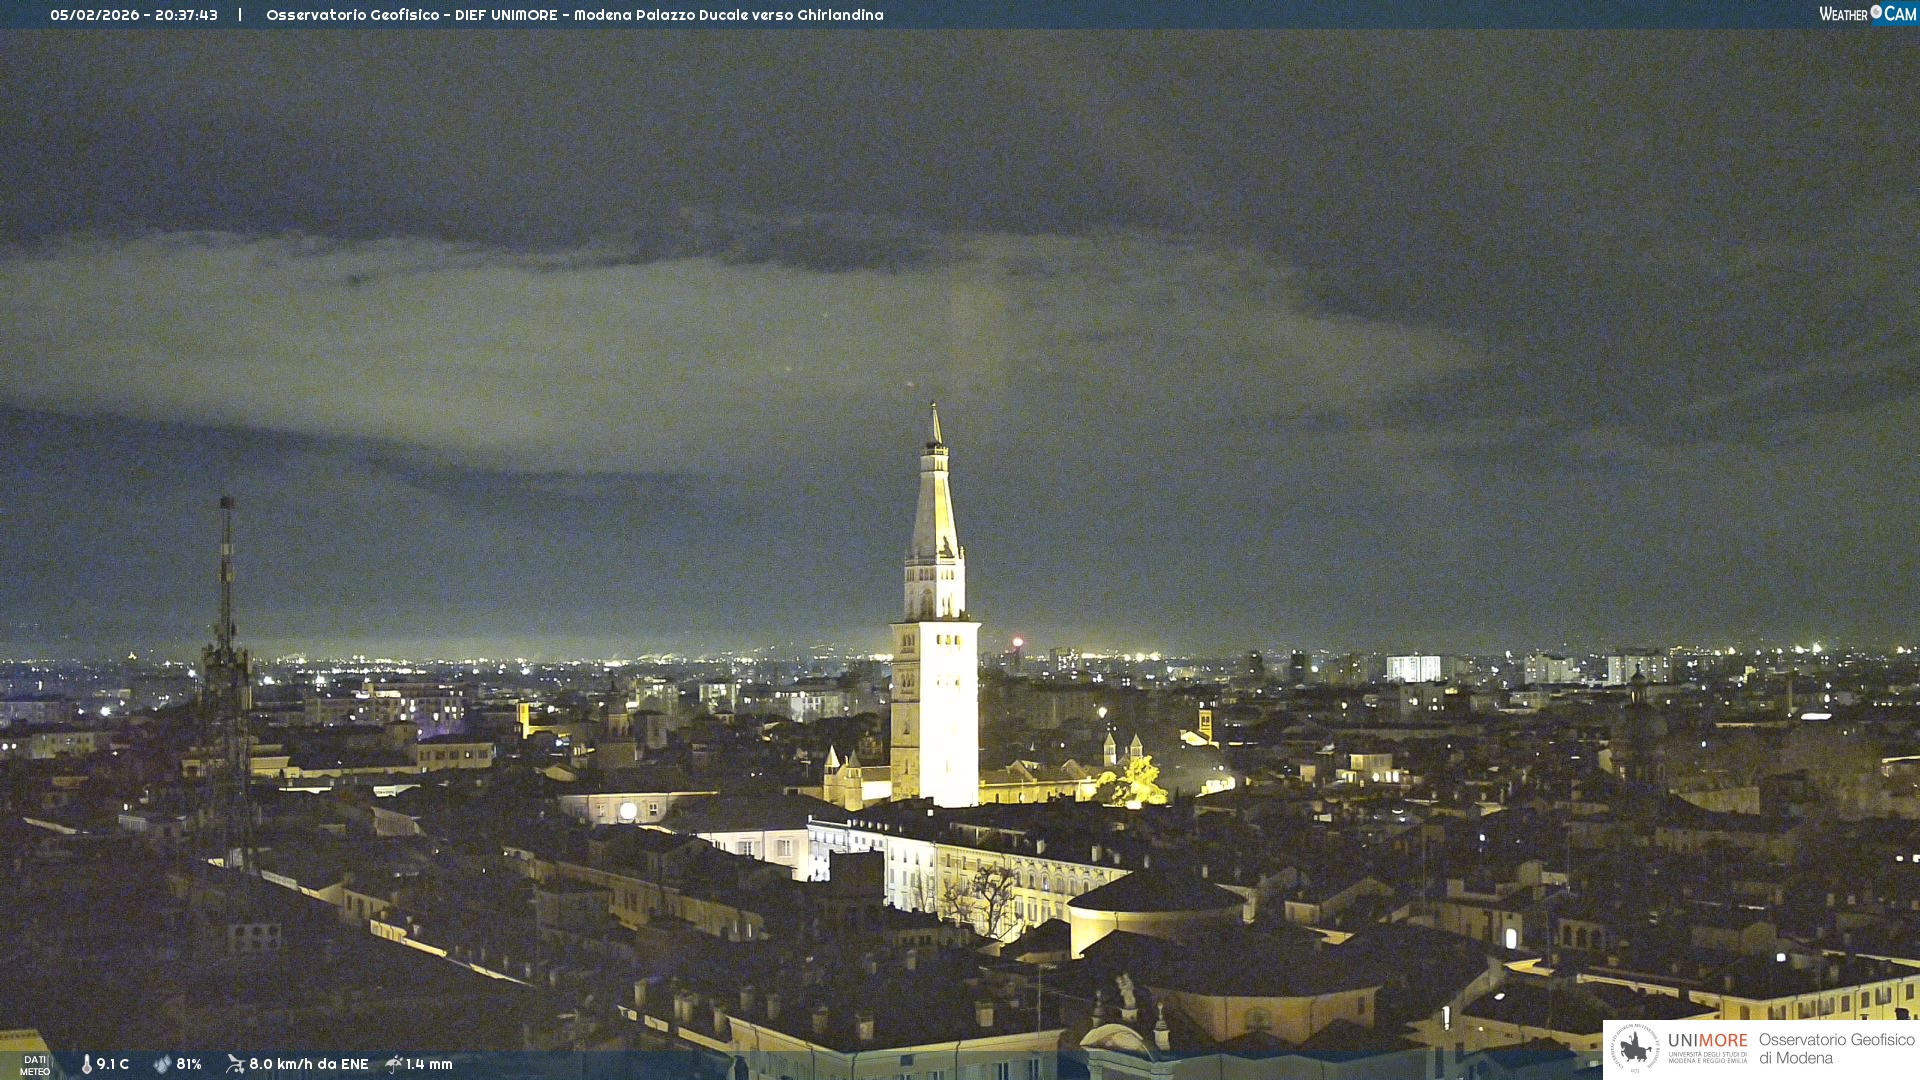Click the camera lens in WeatherCam logo
This screenshot has width=1920, height=1080.
(1876, 12)
